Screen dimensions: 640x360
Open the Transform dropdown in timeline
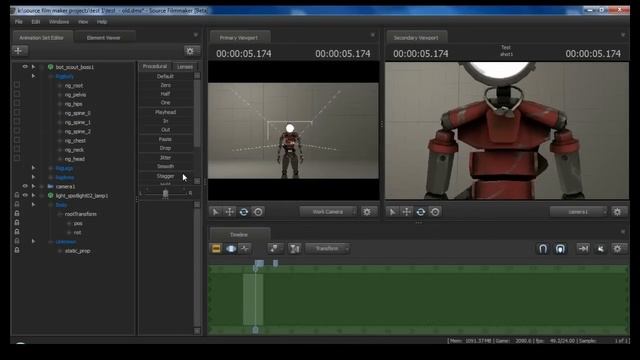tap(328, 249)
